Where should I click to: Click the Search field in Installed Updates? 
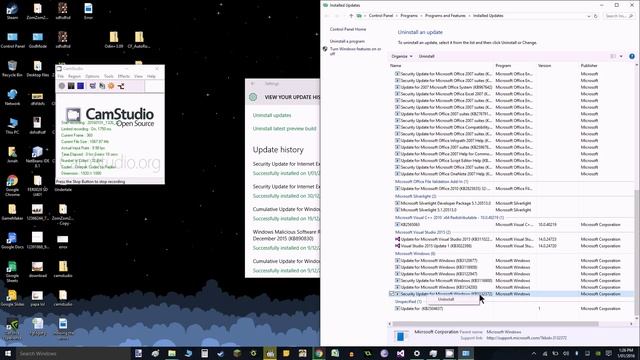(619, 16)
